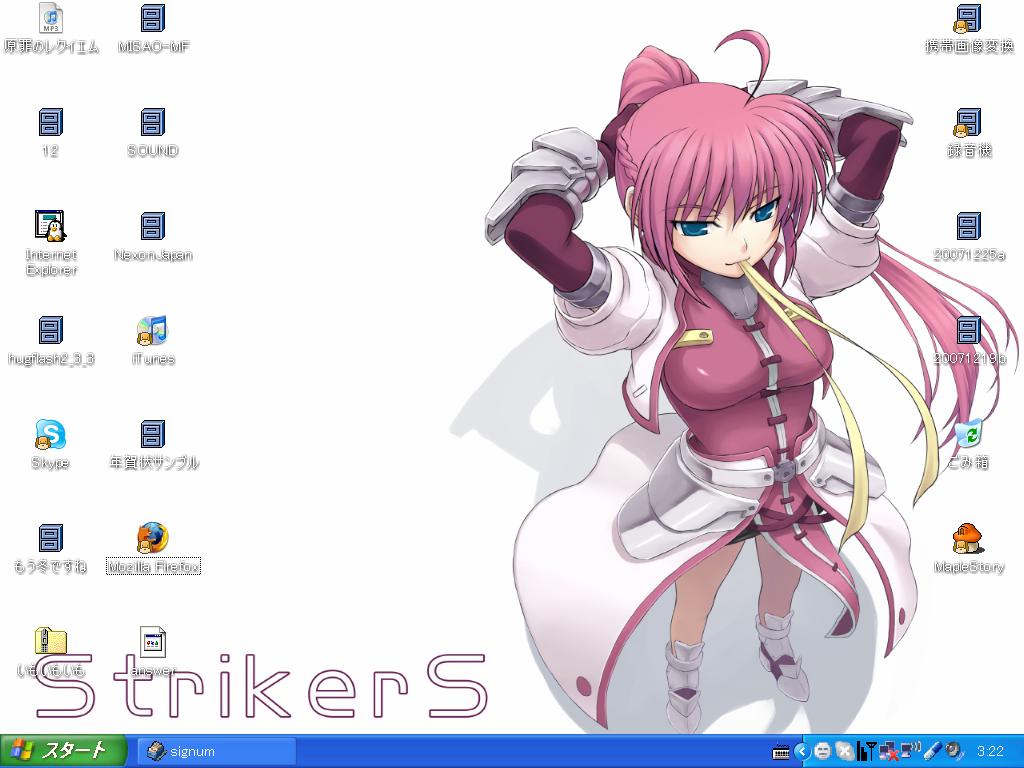The width and height of the screenshot is (1024, 768).
Task: Click the signal strength antenna tray icon
Action: [866, 751]
